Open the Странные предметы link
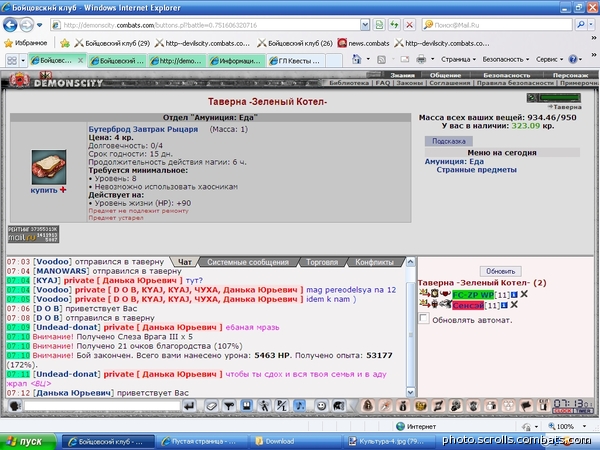Screen dimensions: 600x450 point(476,170)
